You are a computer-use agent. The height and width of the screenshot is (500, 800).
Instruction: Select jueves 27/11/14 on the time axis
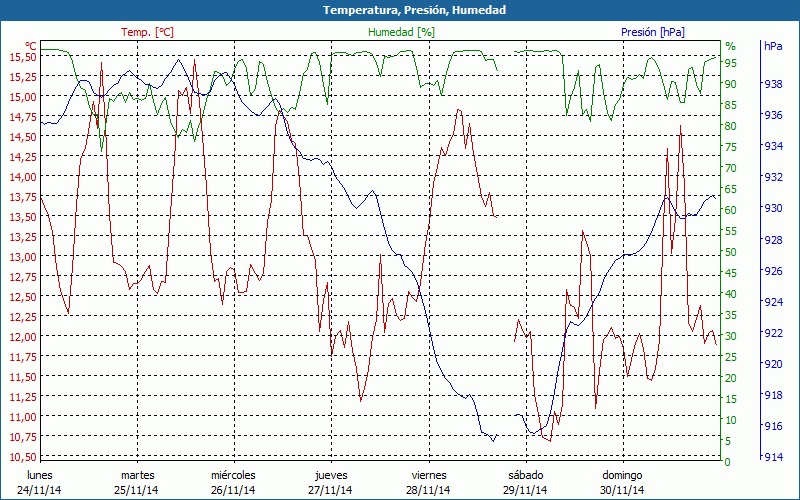[331, 482]
